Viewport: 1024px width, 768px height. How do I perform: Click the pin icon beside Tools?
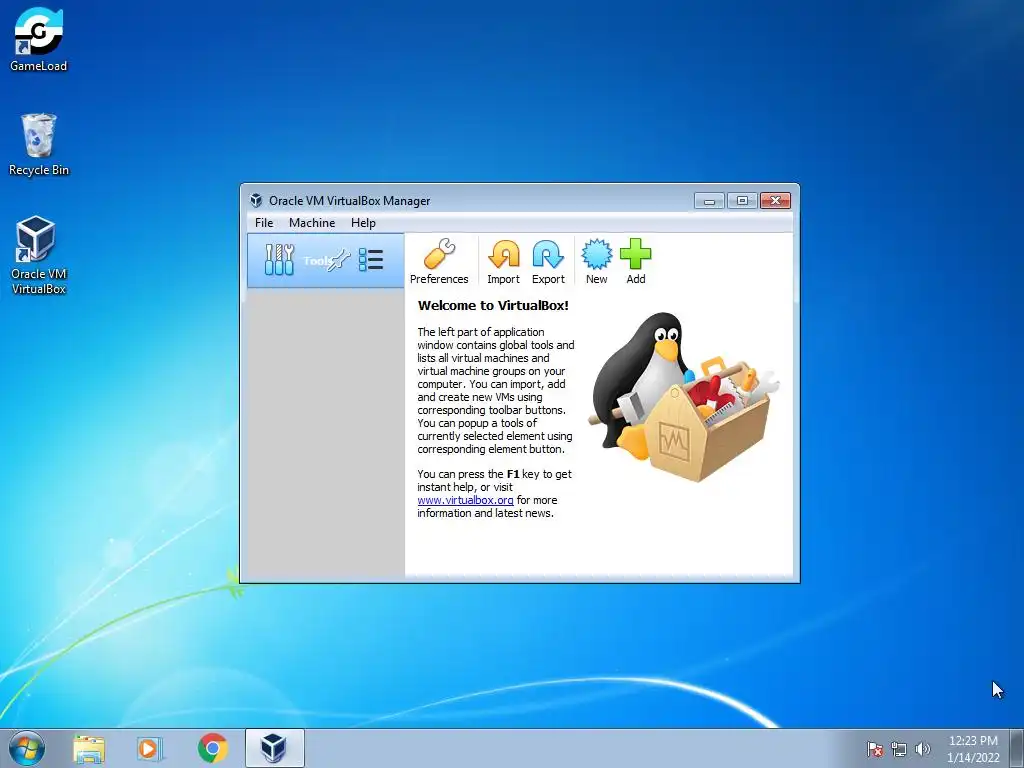[x=340, y=260]
